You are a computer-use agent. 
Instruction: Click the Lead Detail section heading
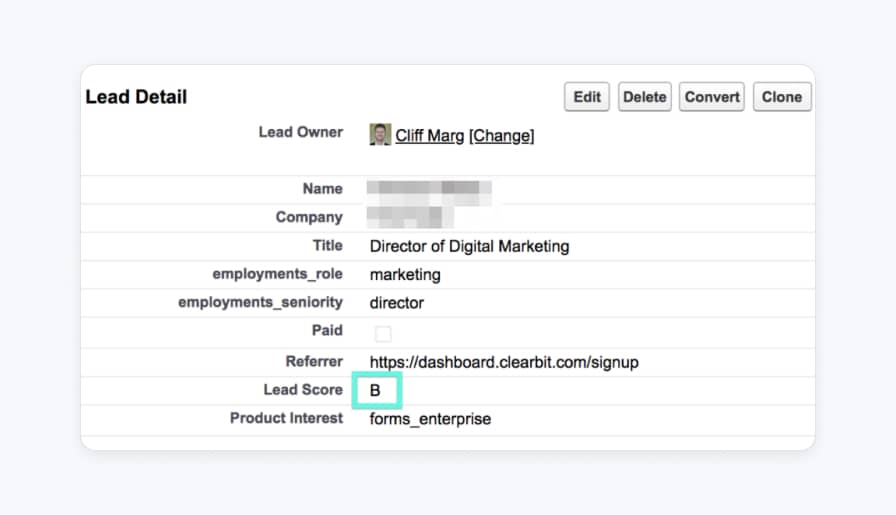136,97
